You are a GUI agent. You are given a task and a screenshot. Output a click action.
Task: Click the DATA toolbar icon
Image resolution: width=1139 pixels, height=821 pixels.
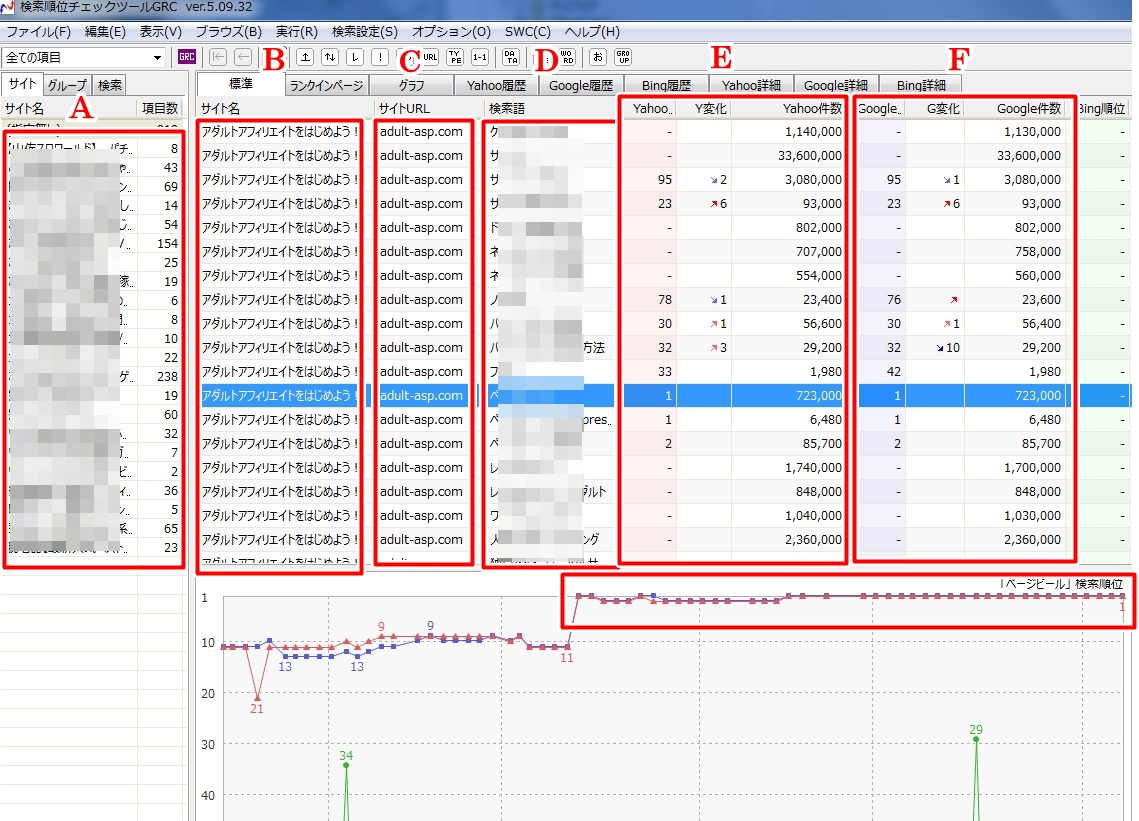[x=511, y=57]
